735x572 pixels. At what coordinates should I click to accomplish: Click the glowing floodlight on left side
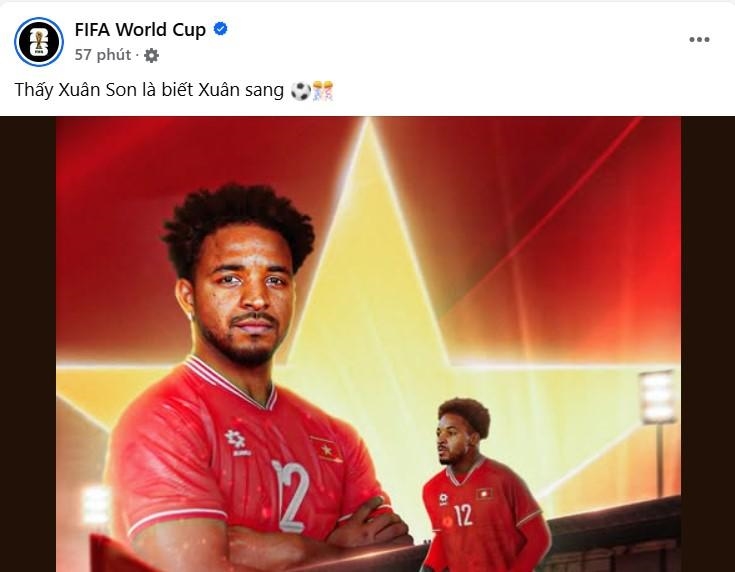(x=96, y=505)
